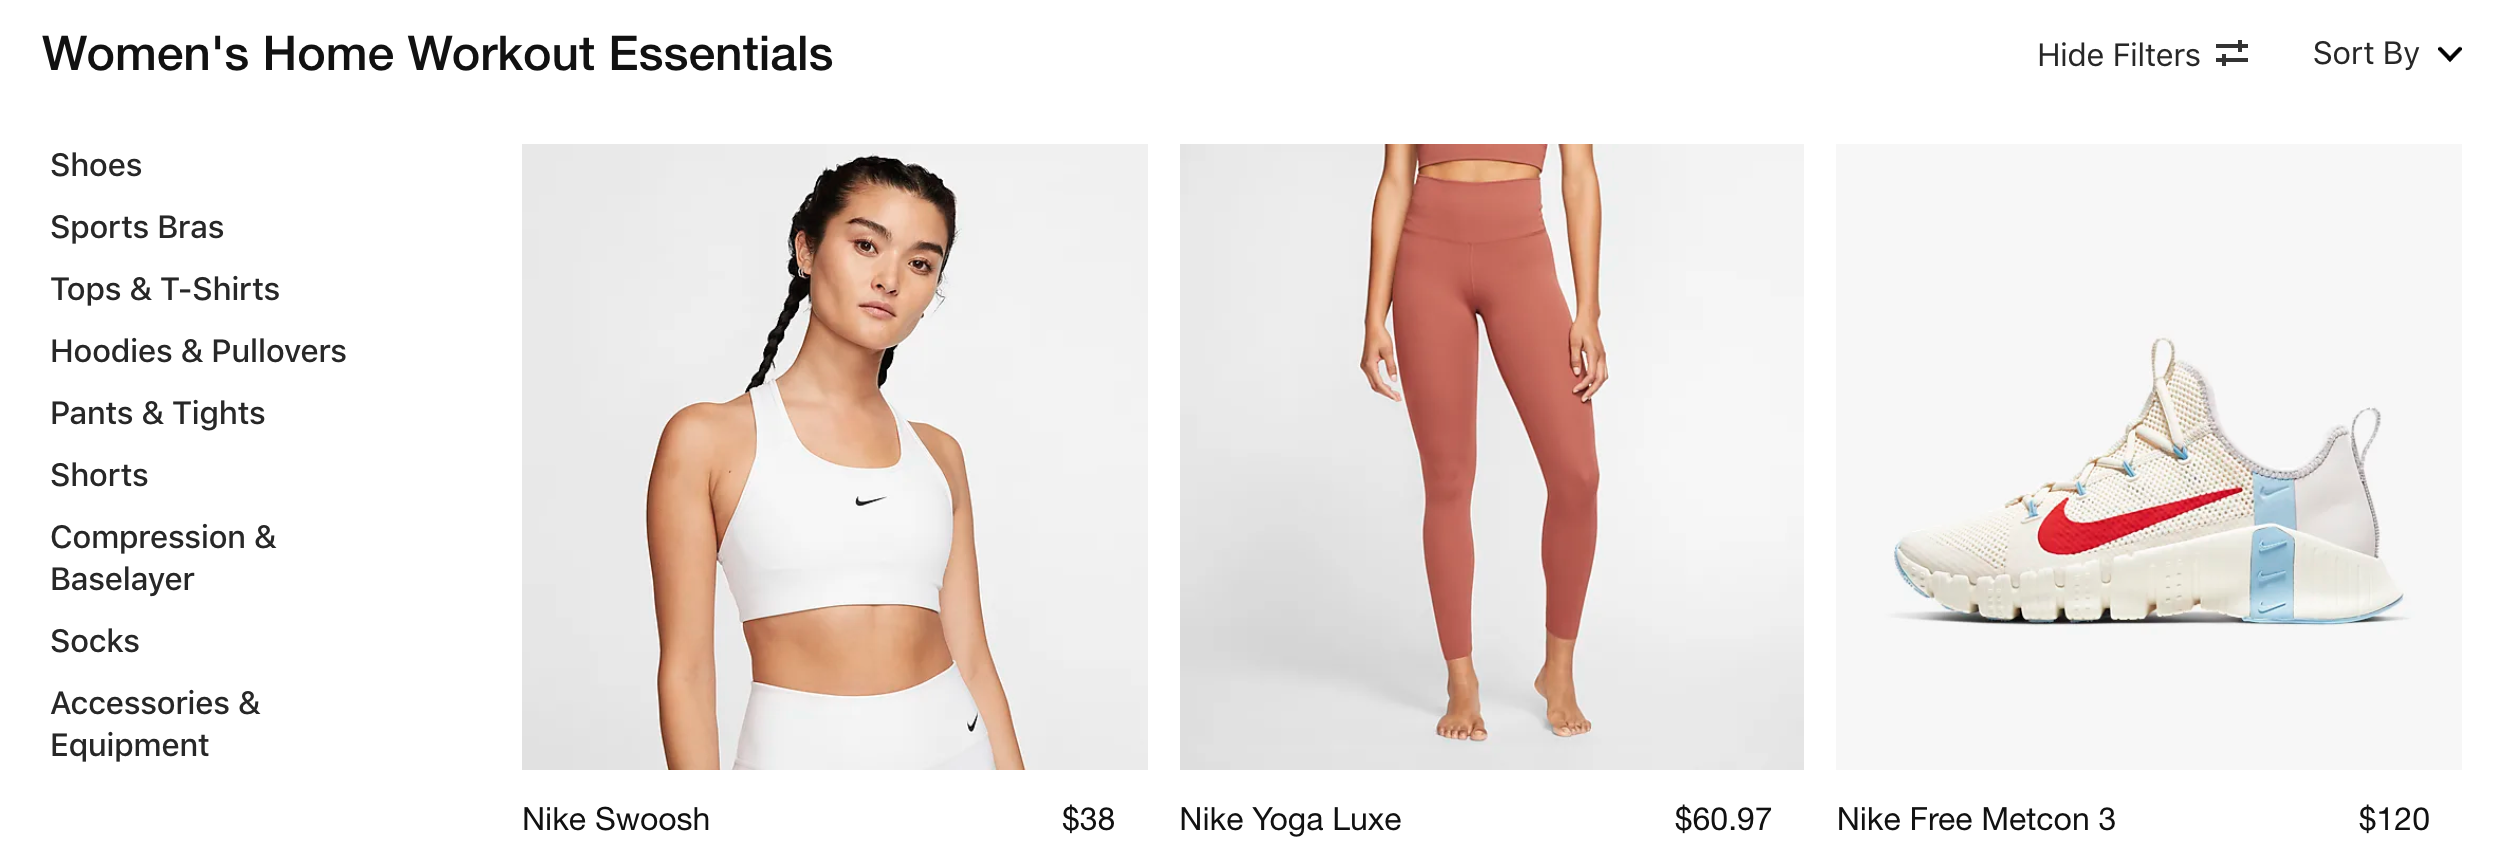This screenshot has height=848, width=2502.
Task: Select the Sports Bras category
Action: tap(137, 227)
